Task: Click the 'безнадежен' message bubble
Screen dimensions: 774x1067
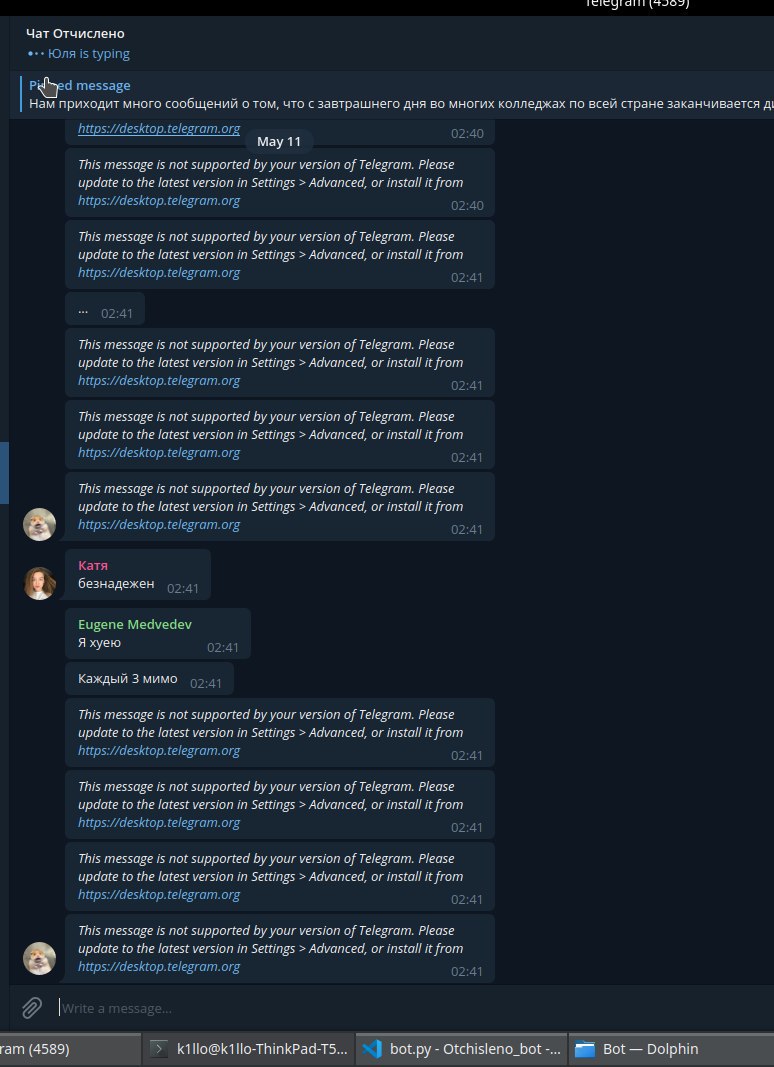Action: [138, 574]
